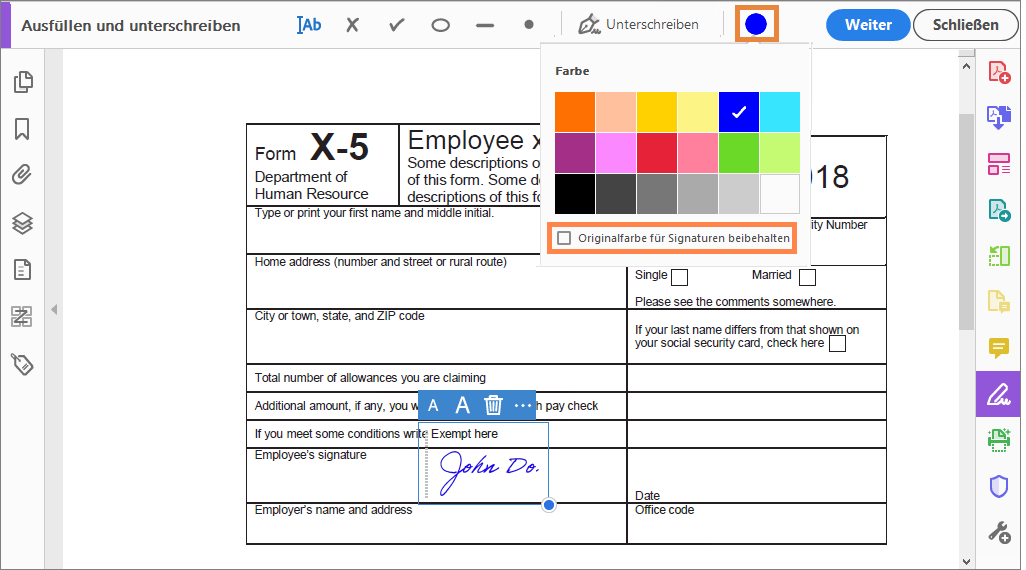Choose the black color swatch
The height and width of the screenshot is (570, 1026).
point(575,194)
